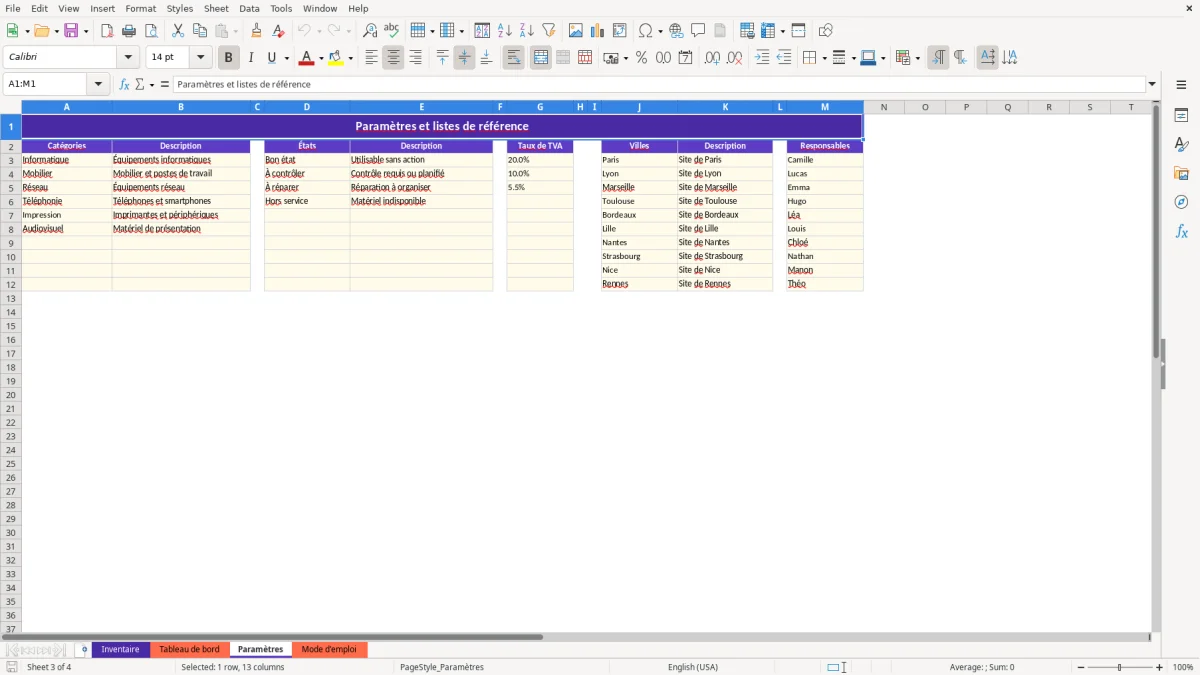Open the Format menu
The height and width of the screenshot is (675, 1200).
tap(141, 8)
